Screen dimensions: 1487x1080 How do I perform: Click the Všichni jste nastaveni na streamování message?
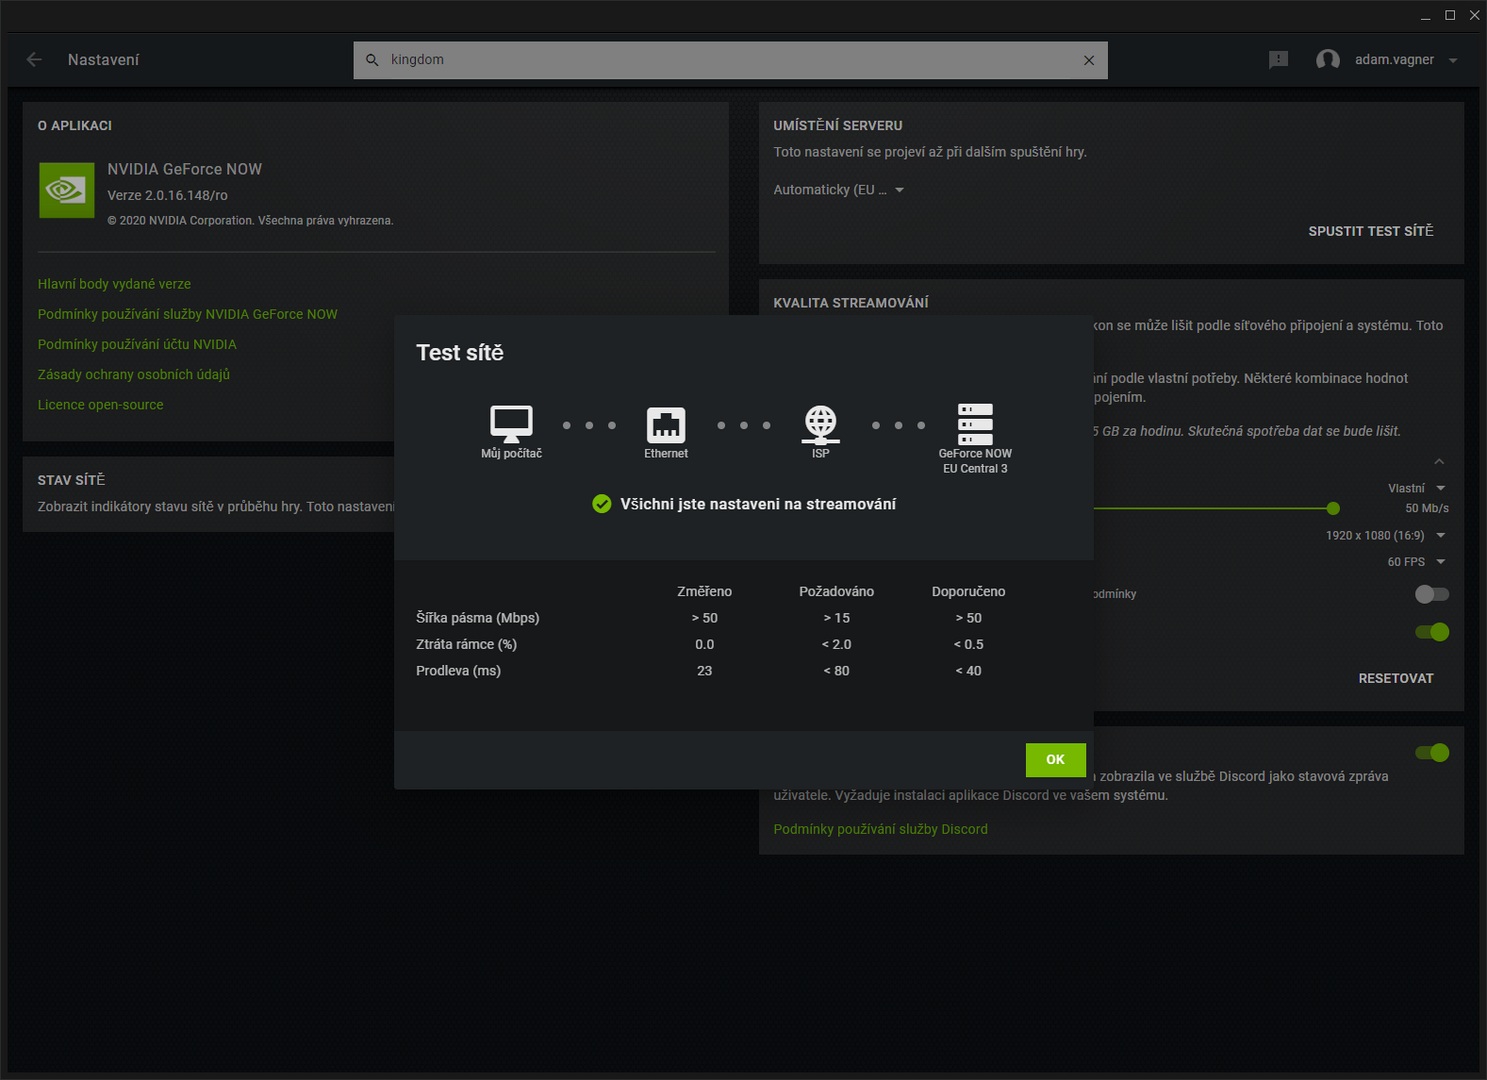click(758, 504)
